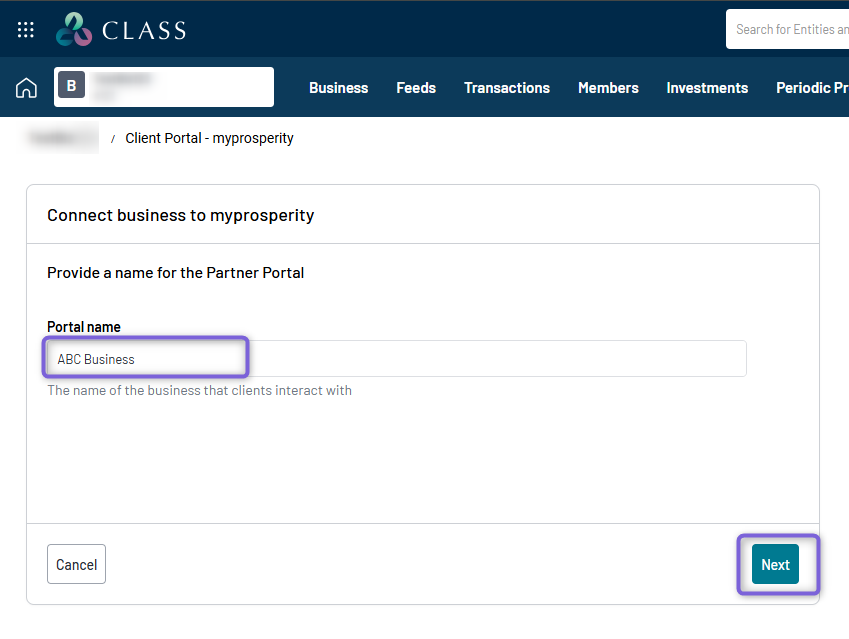849x639 pixels.
Task: Open the Periodic menu item
Action: click(812, 88)
